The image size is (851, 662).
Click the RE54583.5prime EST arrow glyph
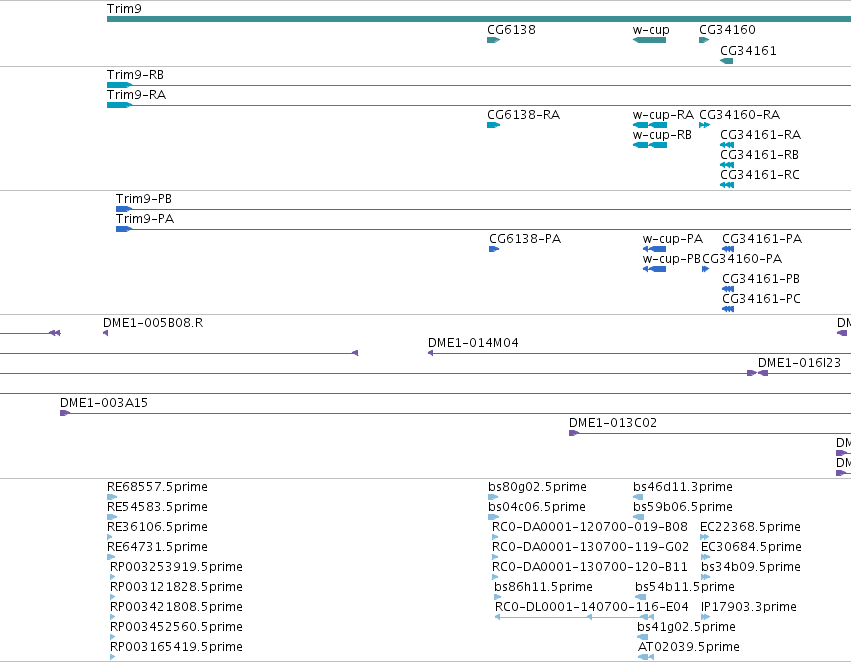[112, 517]
